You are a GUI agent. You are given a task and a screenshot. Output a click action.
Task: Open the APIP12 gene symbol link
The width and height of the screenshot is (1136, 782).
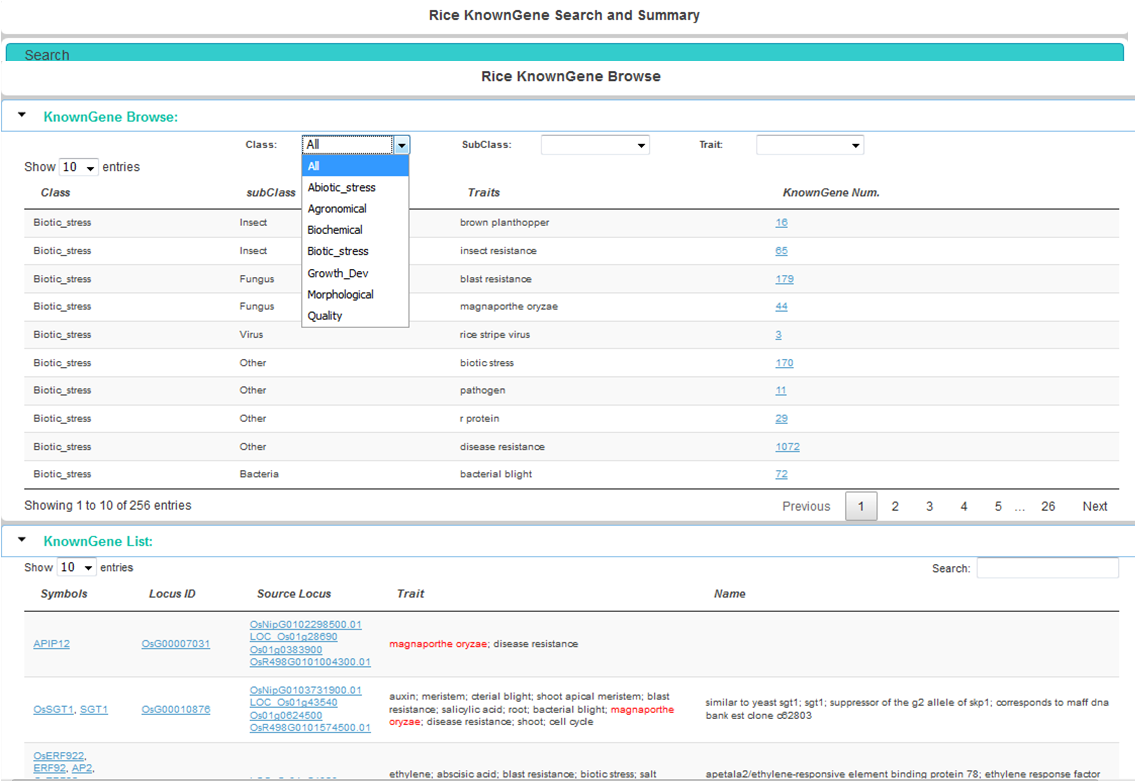coord(51,644)
